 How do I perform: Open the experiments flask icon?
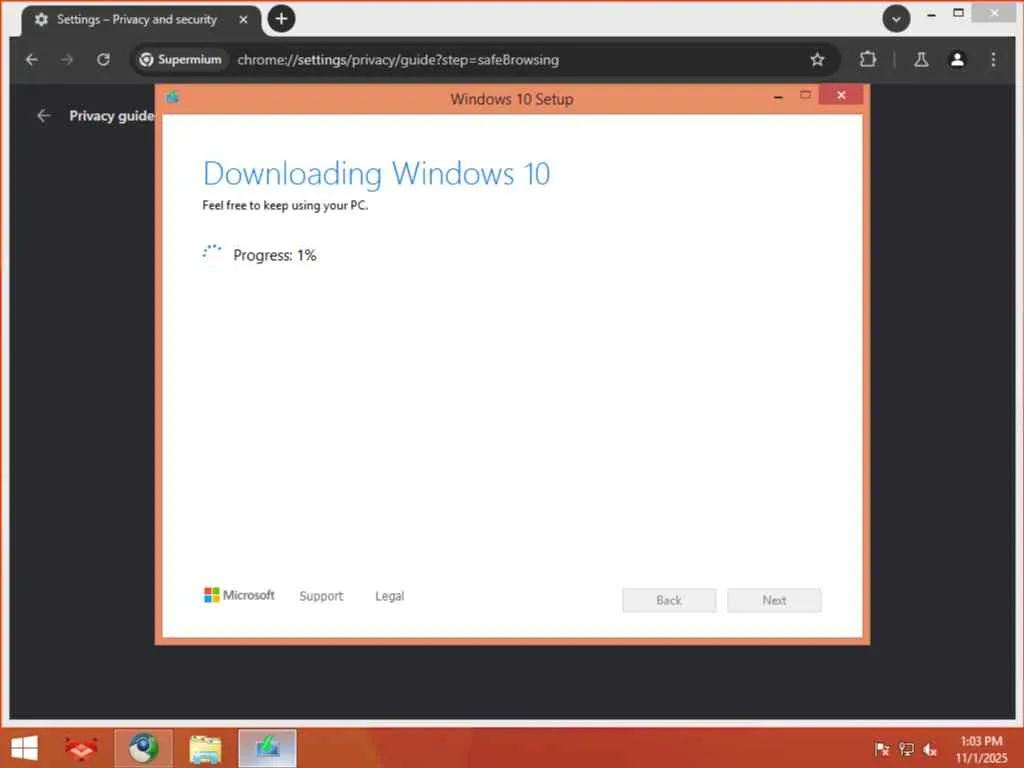pyautogui.click(x=921, y=59)
